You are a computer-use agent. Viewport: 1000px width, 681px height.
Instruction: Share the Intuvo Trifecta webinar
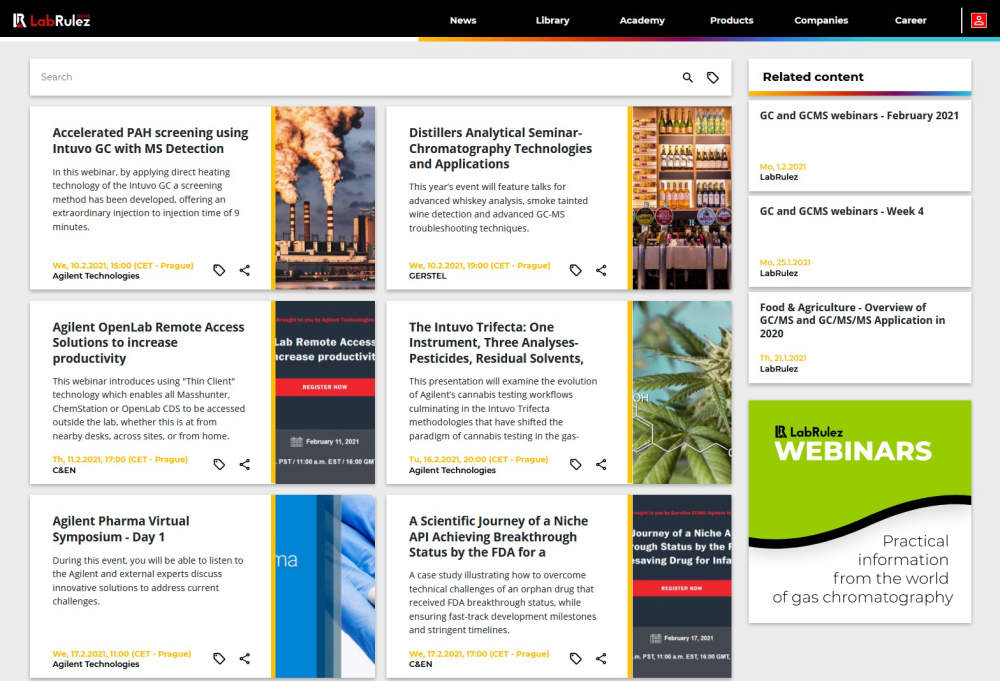coord(601,464)
